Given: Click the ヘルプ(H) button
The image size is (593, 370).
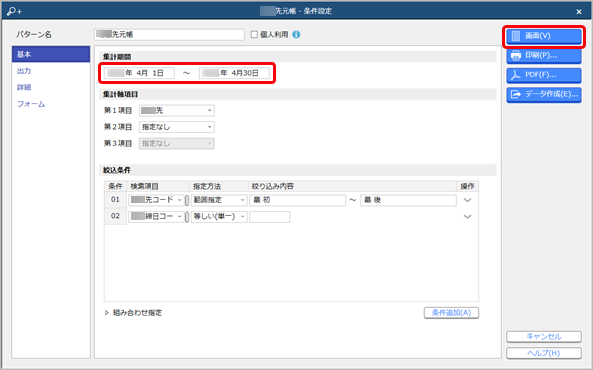Looking at the screenshot, I should pyautogui.click(x=544, y=353).
